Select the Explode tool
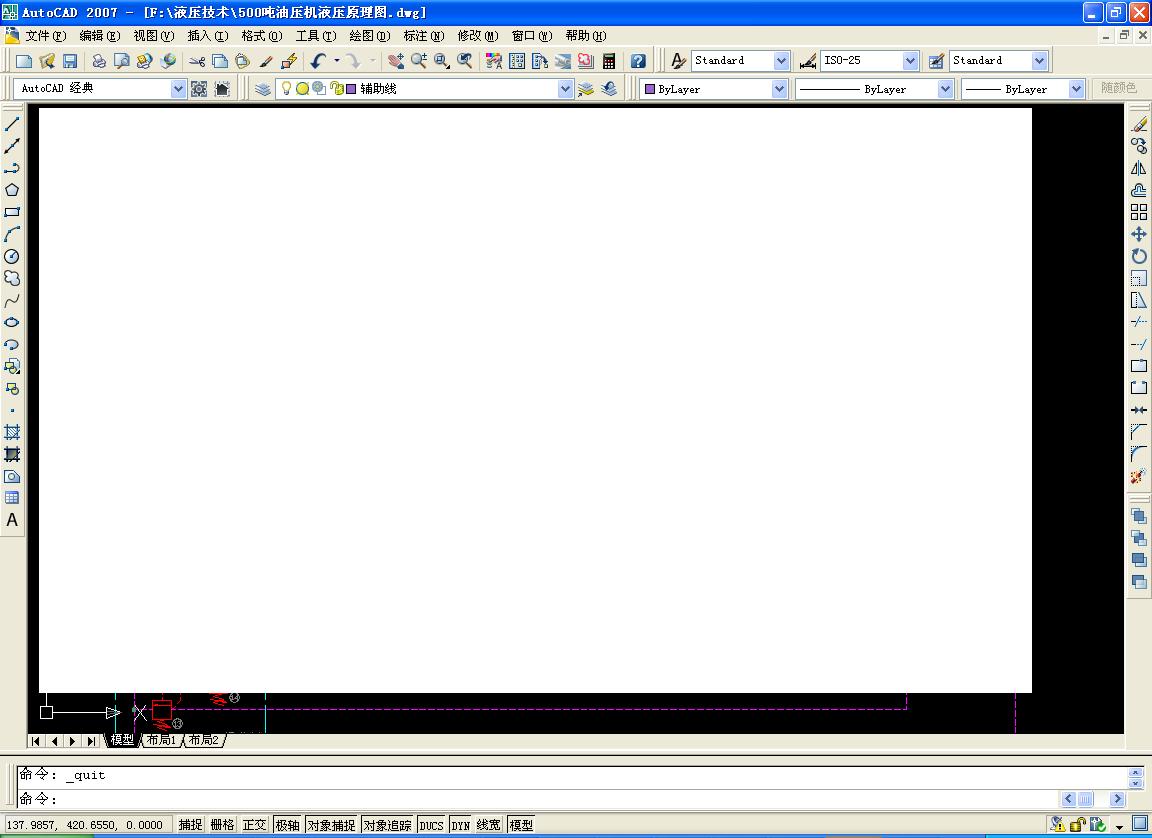Viewport: 1152px width, 838px height. [1139, 476]
